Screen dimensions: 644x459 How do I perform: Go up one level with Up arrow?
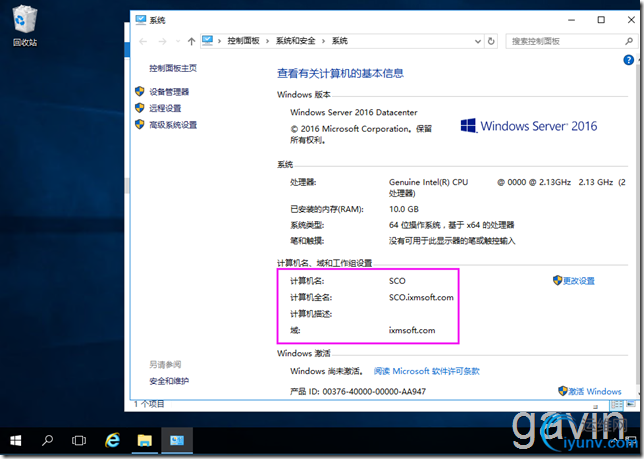point(191,41)
